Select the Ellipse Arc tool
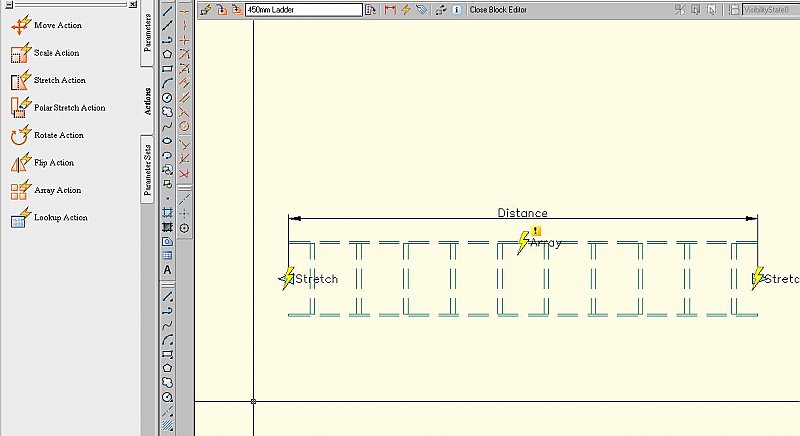The image size is (800, 436). click(x=167, y=155)
